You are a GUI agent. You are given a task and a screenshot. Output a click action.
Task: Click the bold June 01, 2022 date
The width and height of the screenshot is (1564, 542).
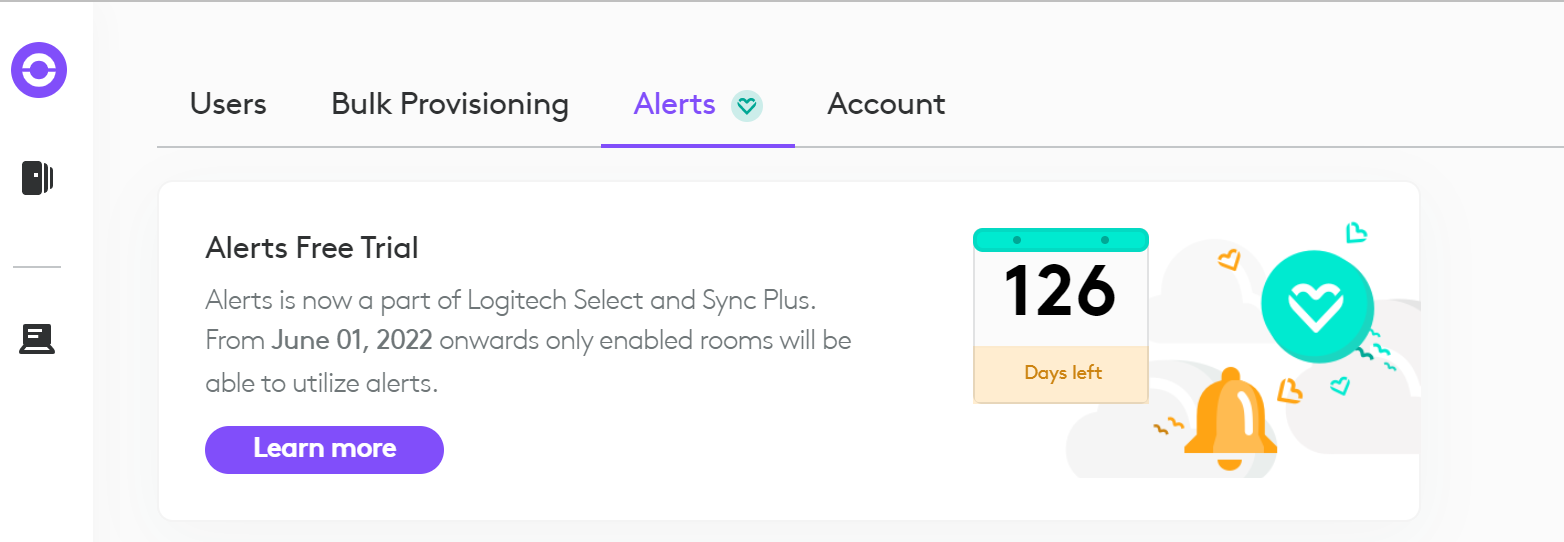(x=351, y=340)
